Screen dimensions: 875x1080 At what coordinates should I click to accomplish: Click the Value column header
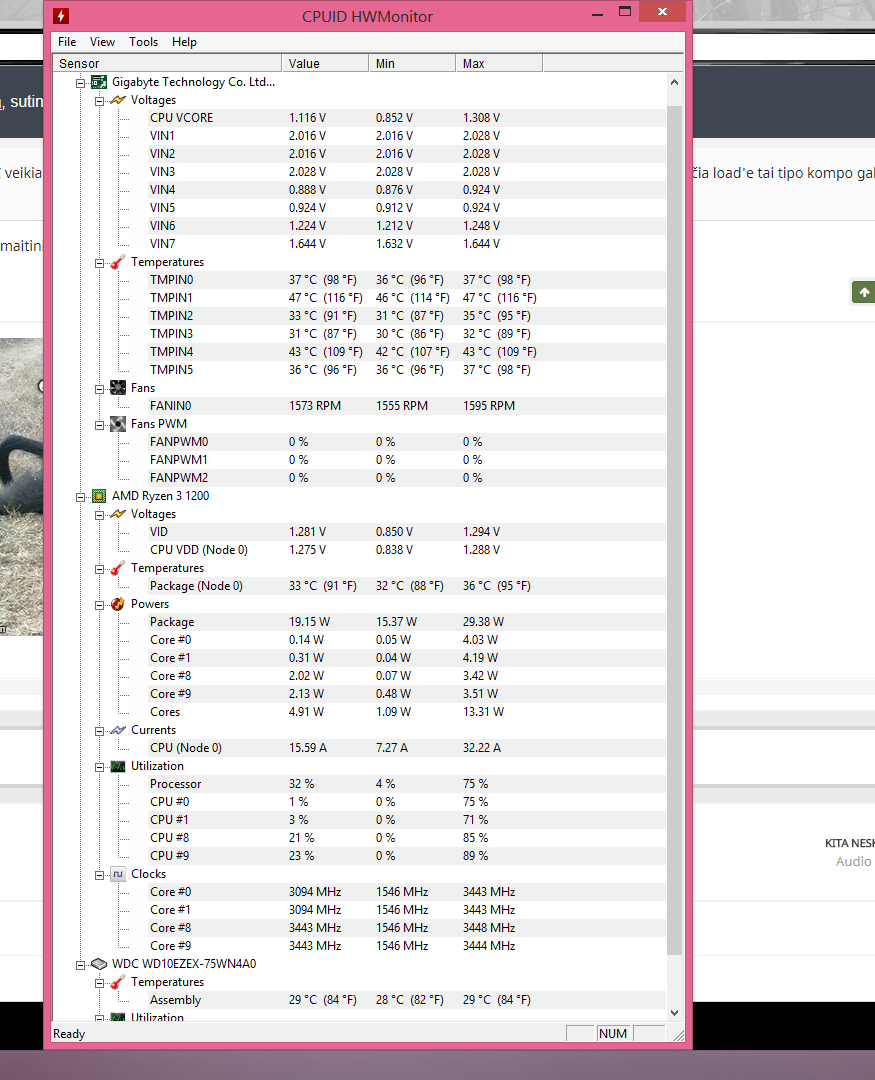pyautogui.click(x=325, y=63)
